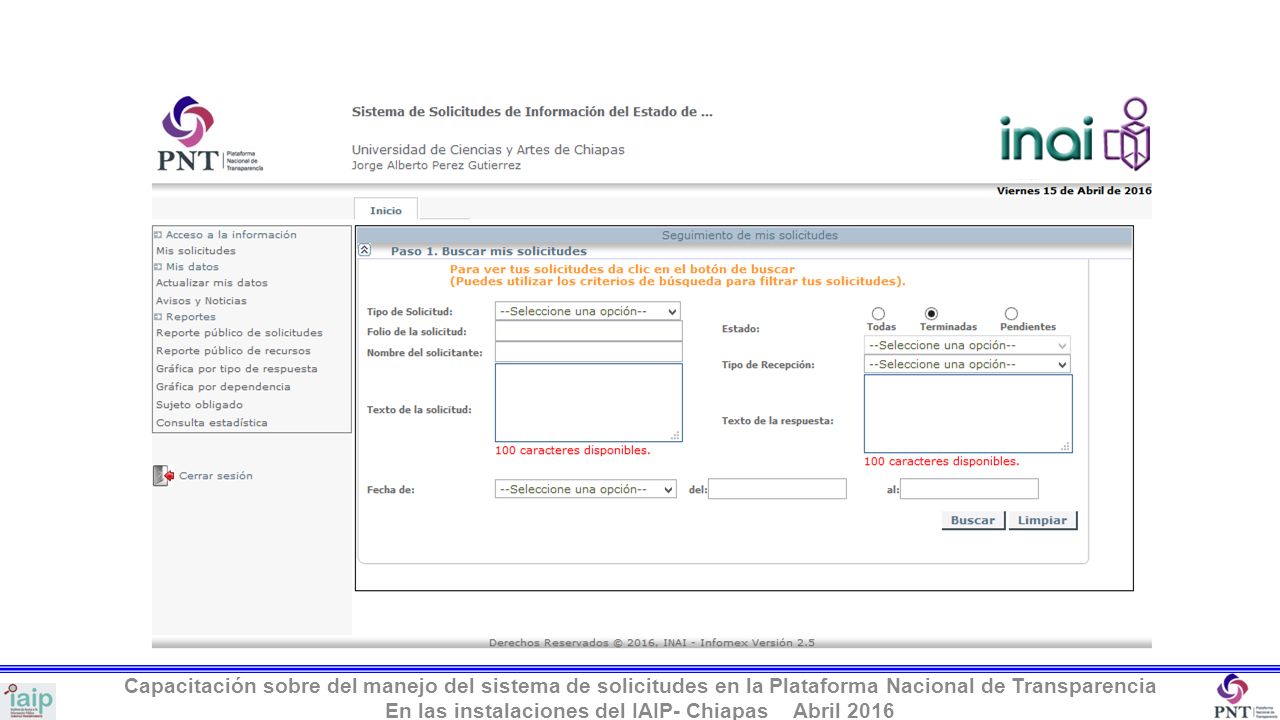Open Gráfica por tipo de respuesta

[x=237, y=369]
